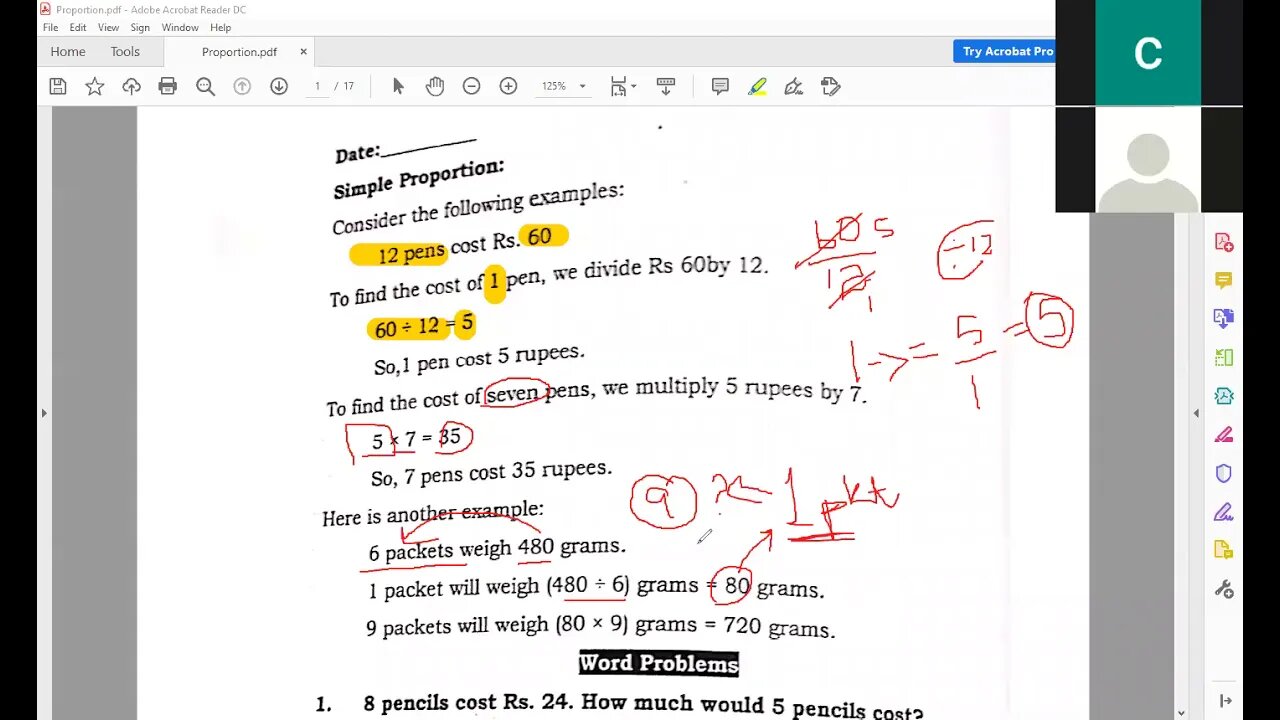Zoom out with the minus button
The image size is (1280, 720).
pos(471,87)
